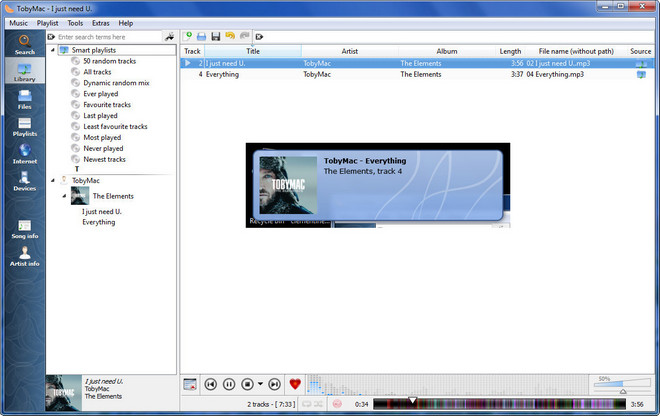Click the analyzer visualization area
The height and width of the screenshot is (416, 660).
(x=447, y=384)
